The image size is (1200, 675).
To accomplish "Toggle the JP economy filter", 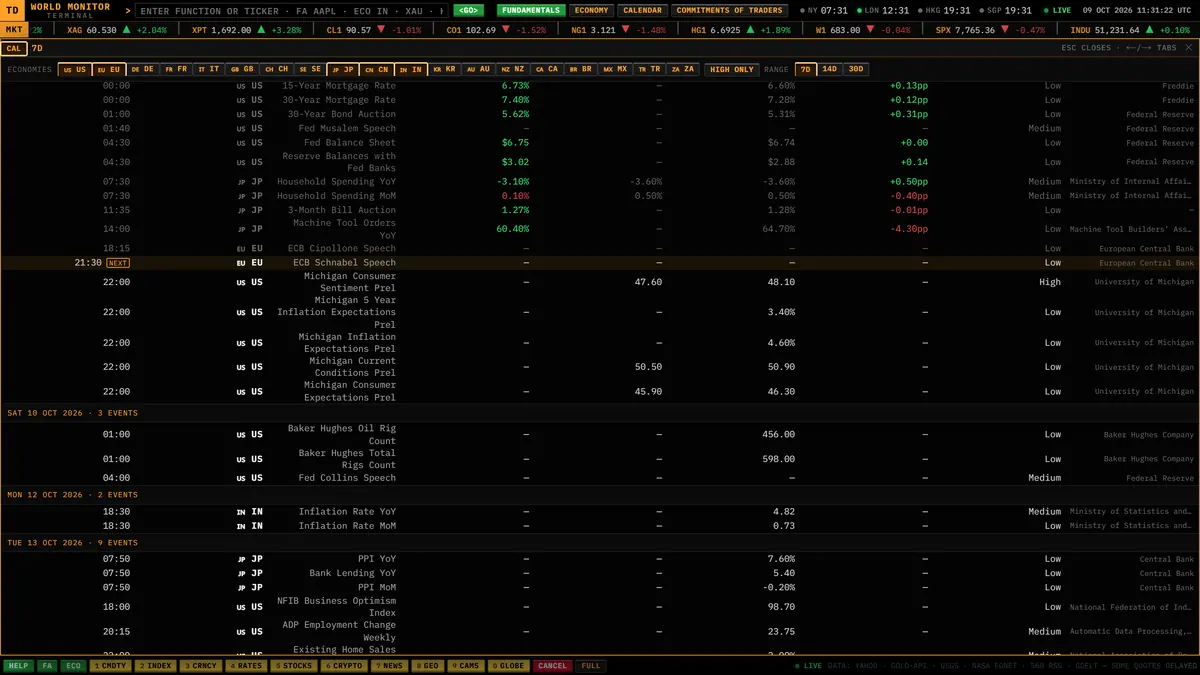I will [343, 70].
